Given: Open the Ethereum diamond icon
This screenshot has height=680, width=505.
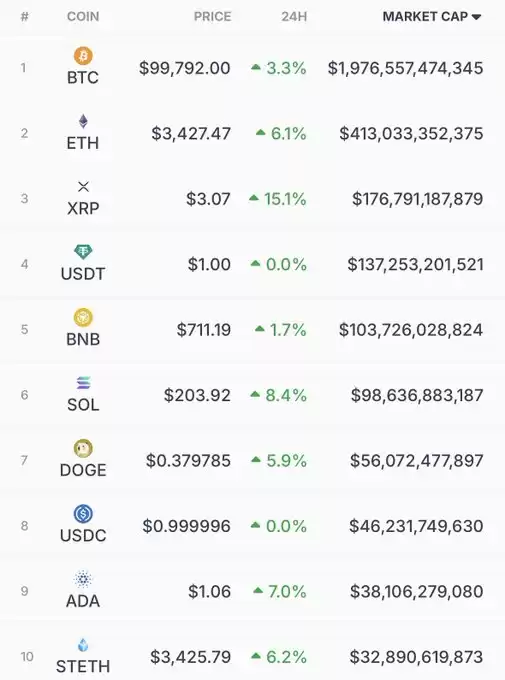Looking at the screenshot, I should (x=83, y=121).
